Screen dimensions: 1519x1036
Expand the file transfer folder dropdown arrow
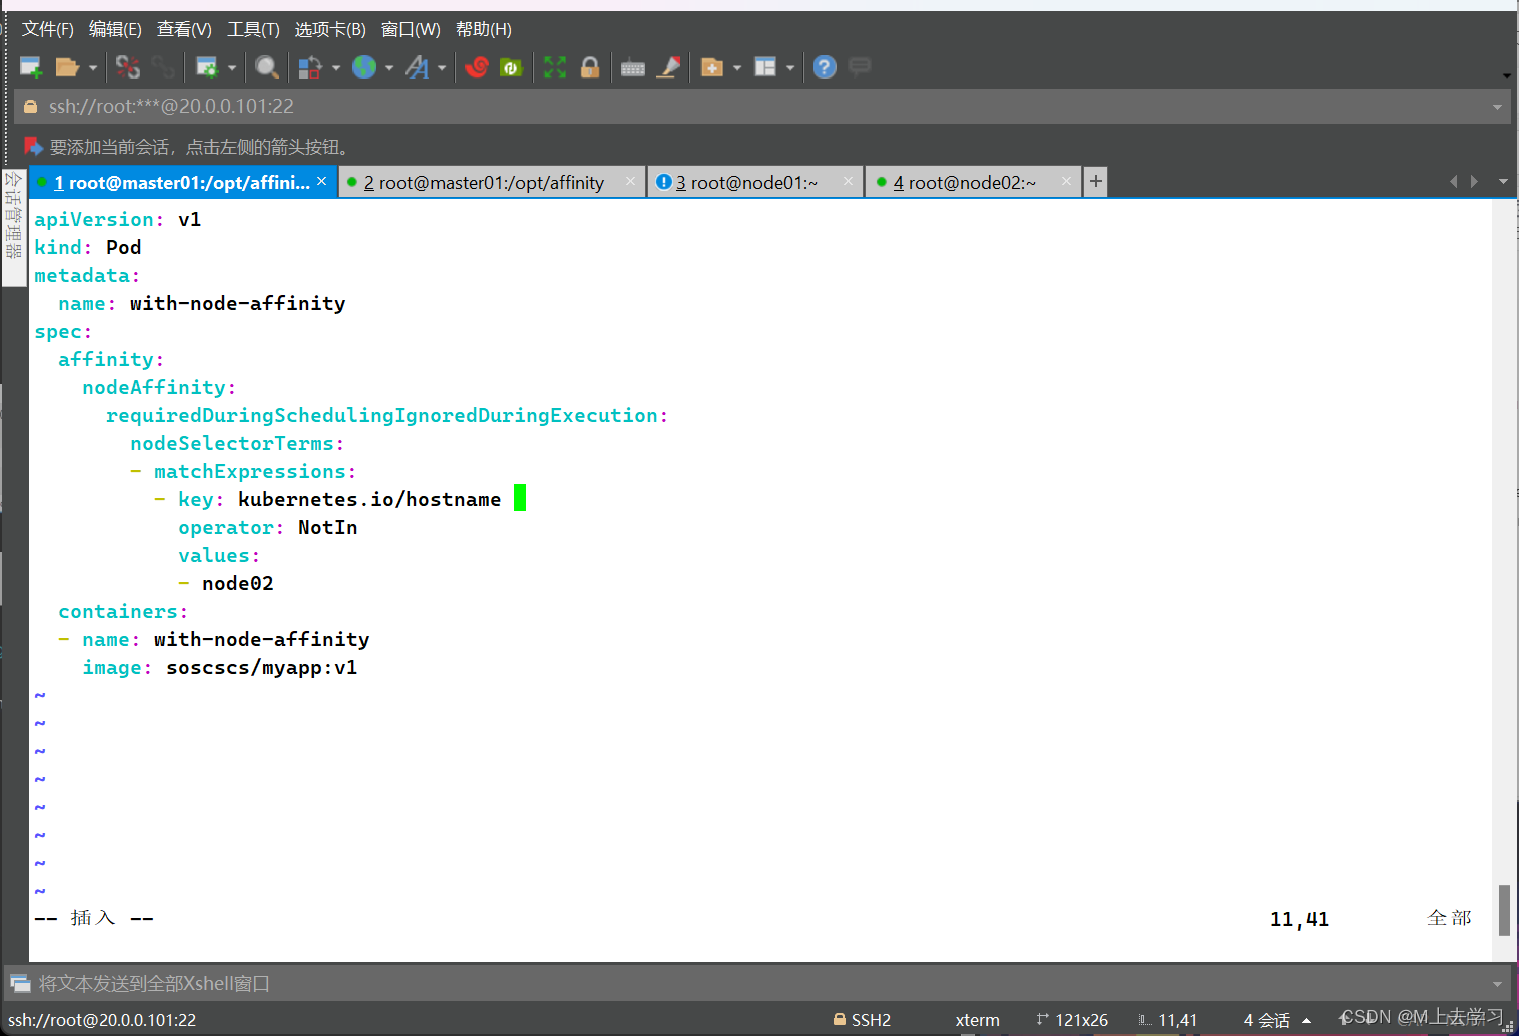[737, 68]
